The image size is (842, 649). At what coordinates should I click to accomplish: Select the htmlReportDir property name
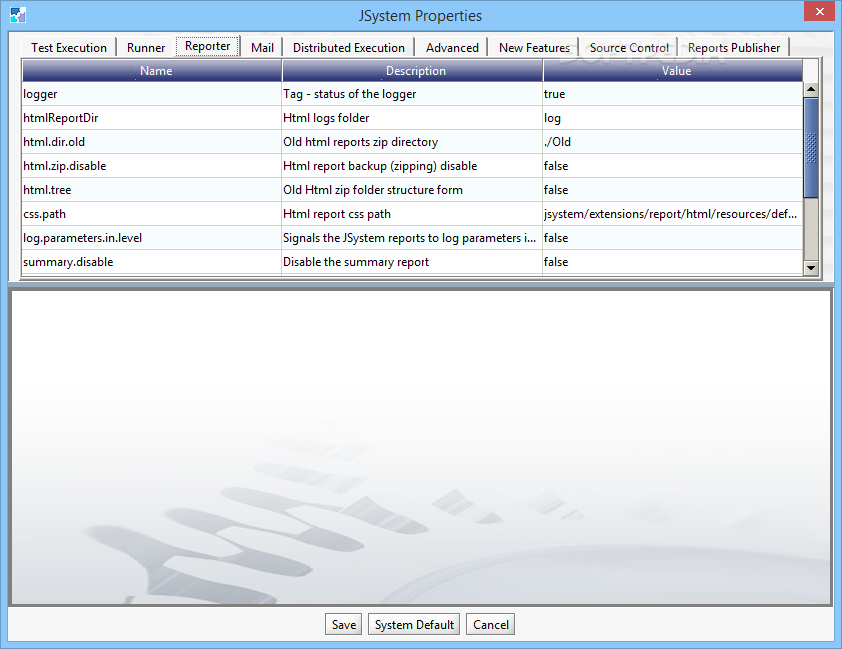pyautogui.click(x=152, y=118)
